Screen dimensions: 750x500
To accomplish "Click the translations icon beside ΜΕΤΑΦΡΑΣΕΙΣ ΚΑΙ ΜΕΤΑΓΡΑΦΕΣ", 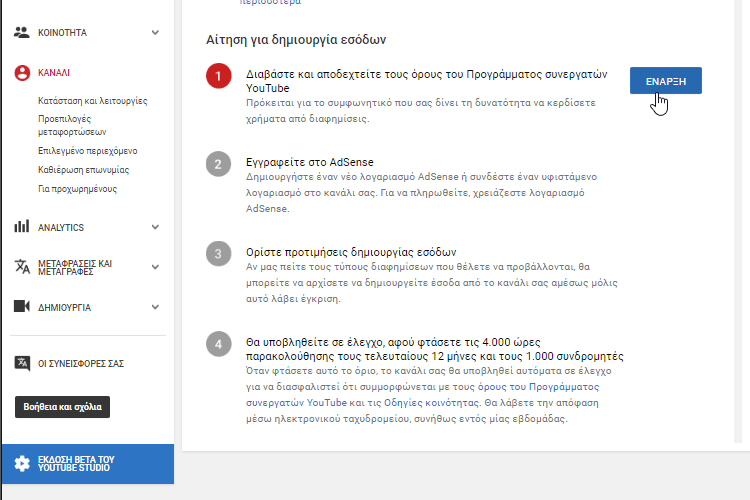I will (x=22, y=267).
